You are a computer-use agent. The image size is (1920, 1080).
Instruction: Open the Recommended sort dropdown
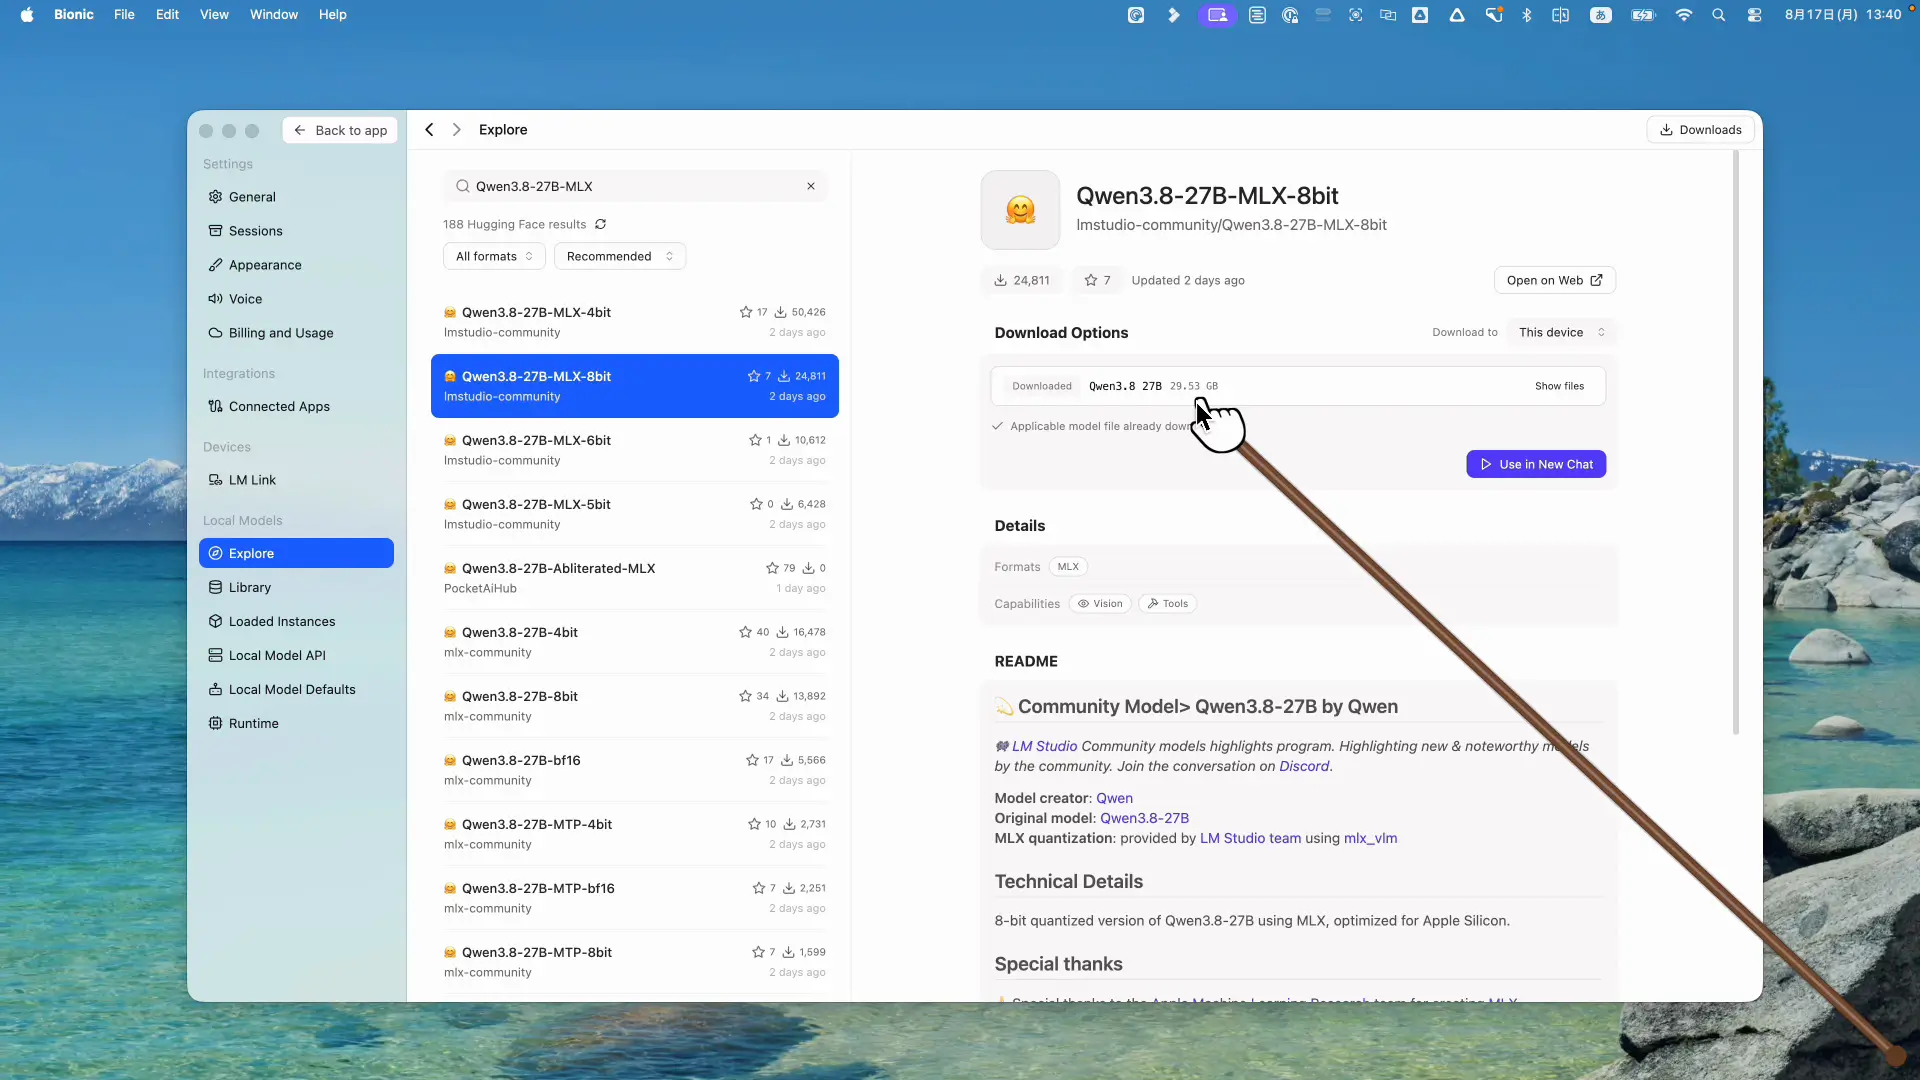coord(620,256)
